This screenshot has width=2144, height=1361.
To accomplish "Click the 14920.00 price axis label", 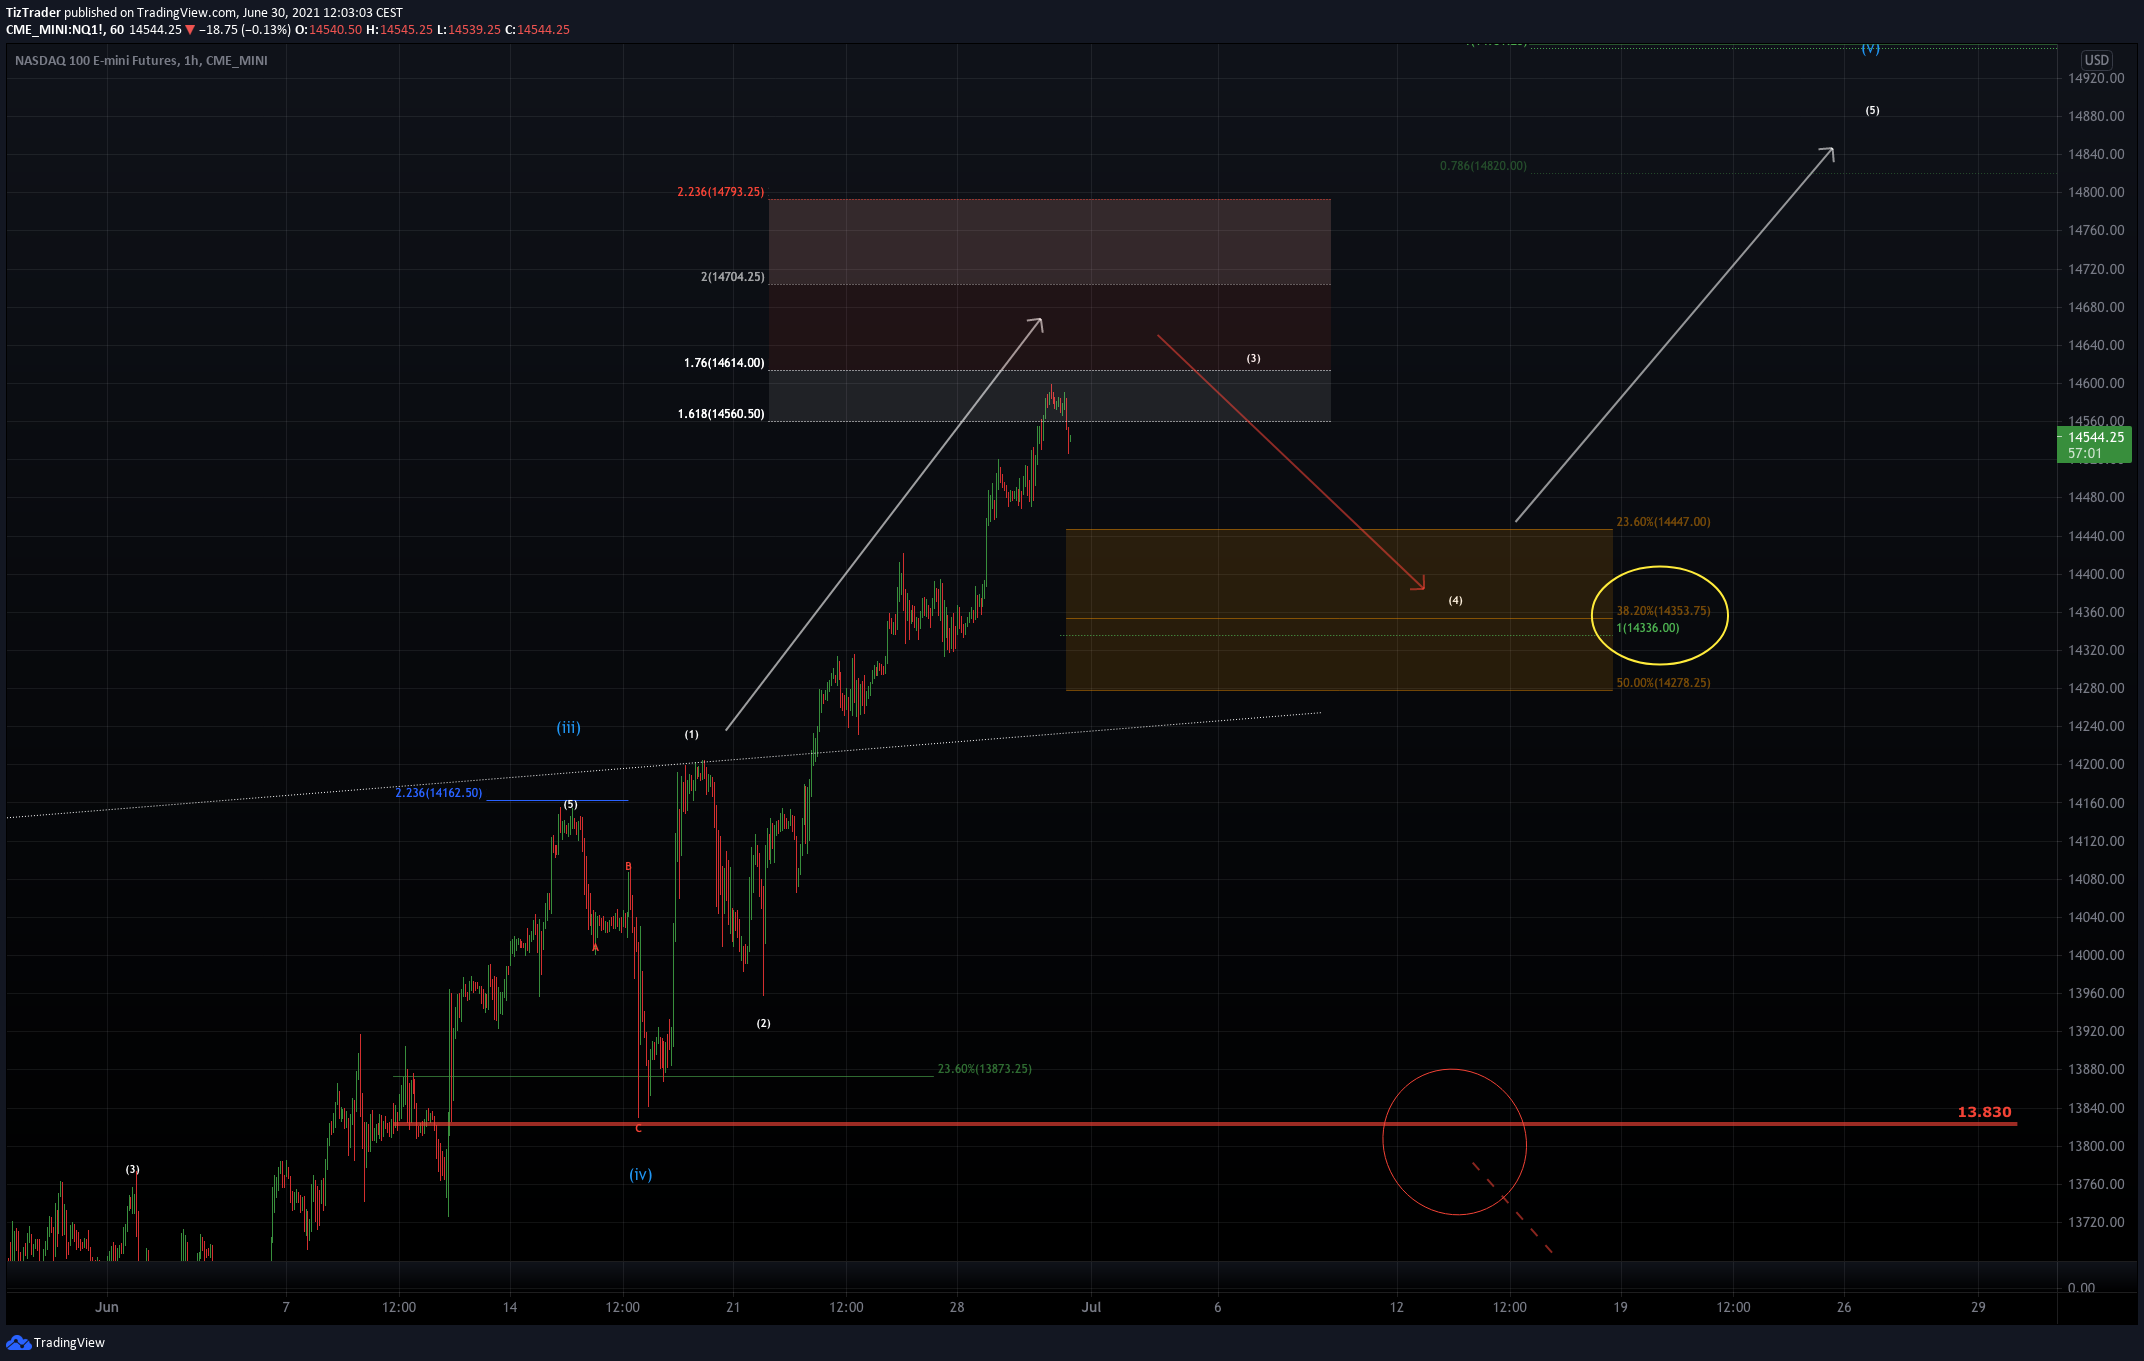I will [x=2096, y=79].
